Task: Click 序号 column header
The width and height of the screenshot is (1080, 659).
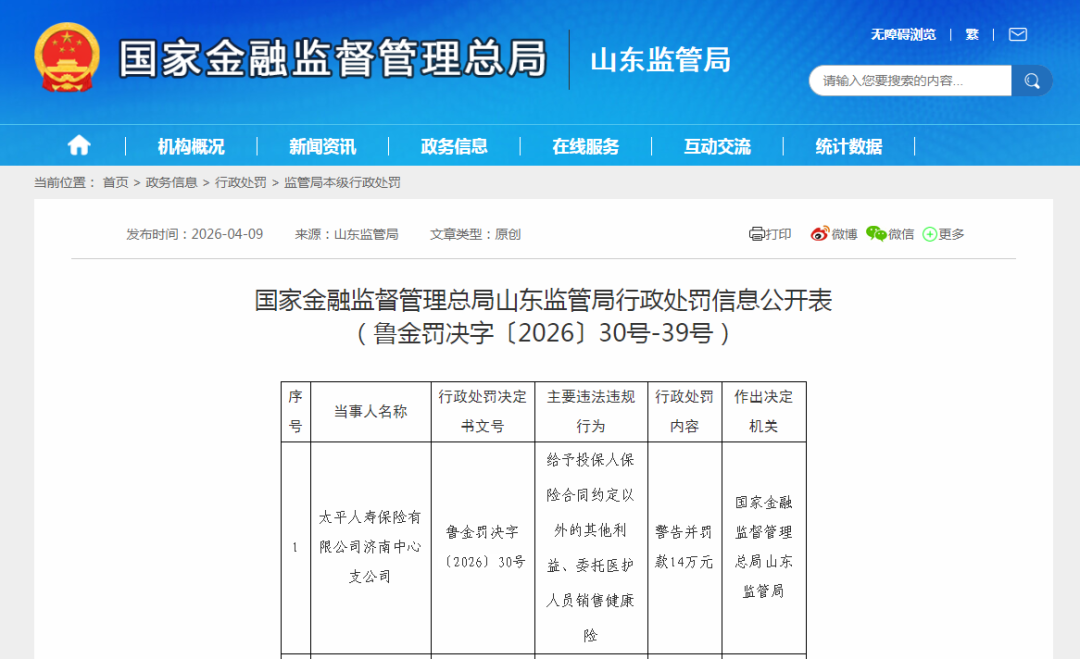Action: tap(295, 411)
